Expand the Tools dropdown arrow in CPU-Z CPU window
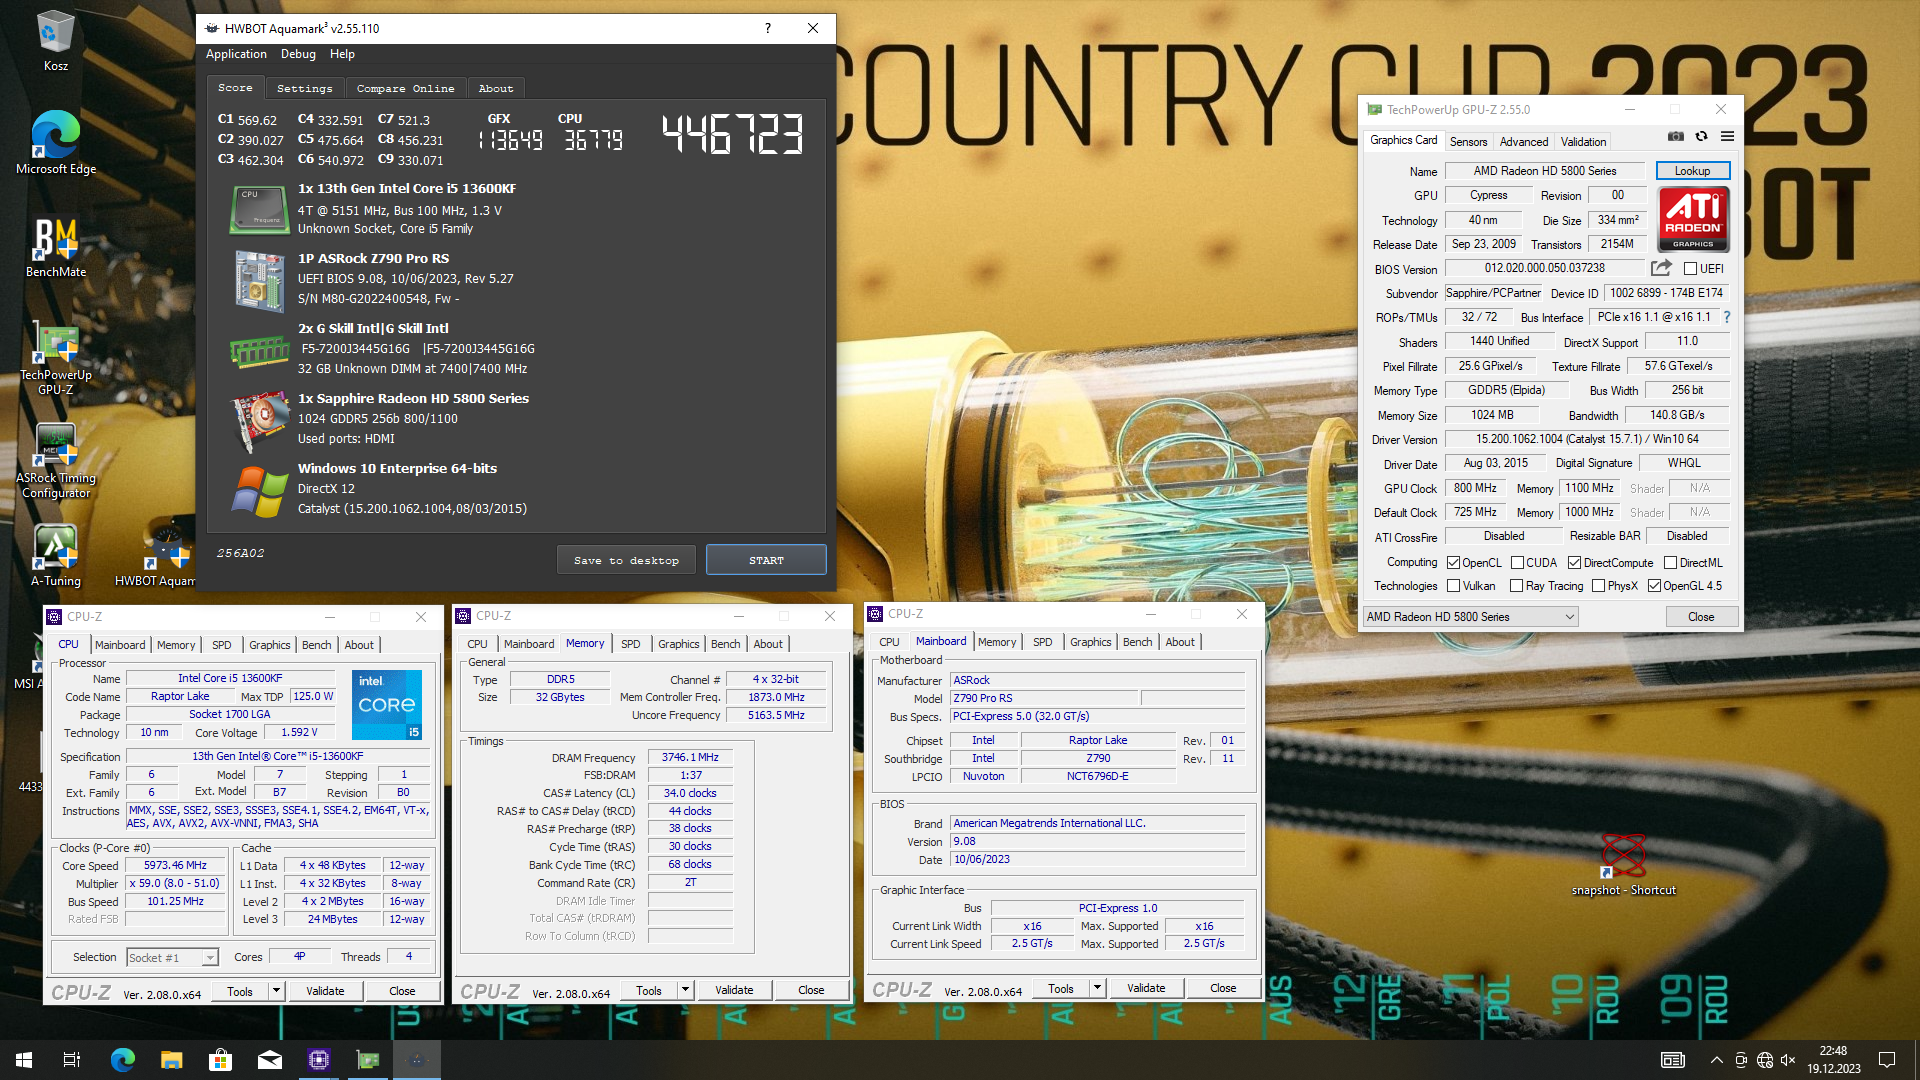1920x1080 pixels. [276, 991]
